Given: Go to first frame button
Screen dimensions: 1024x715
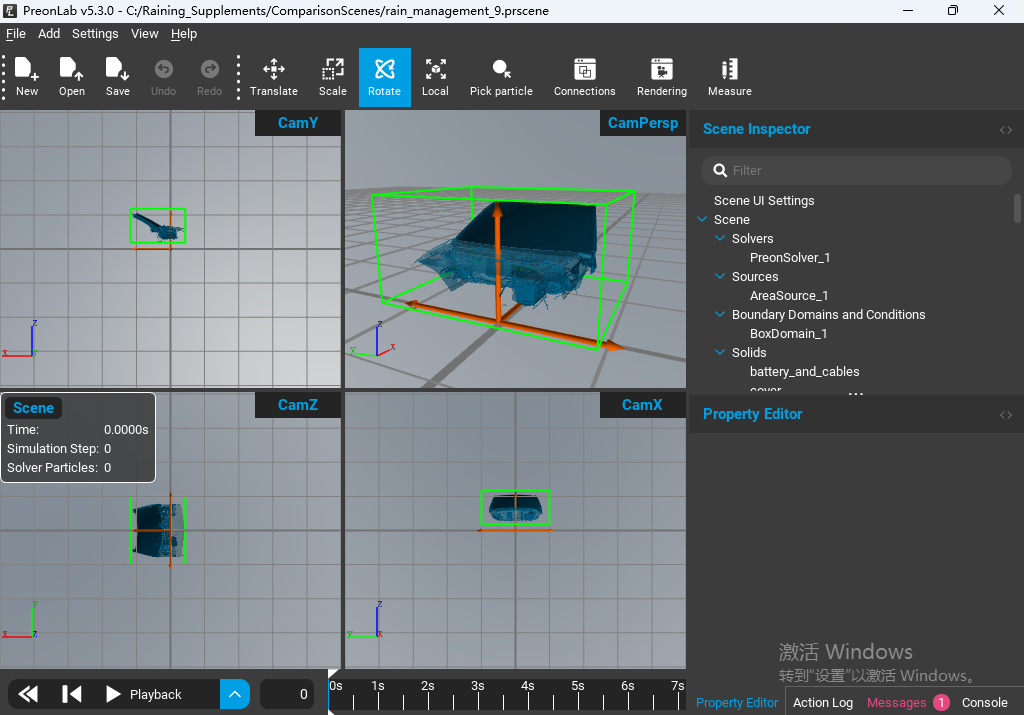Looking at the screenshot, I should point(71,693).
